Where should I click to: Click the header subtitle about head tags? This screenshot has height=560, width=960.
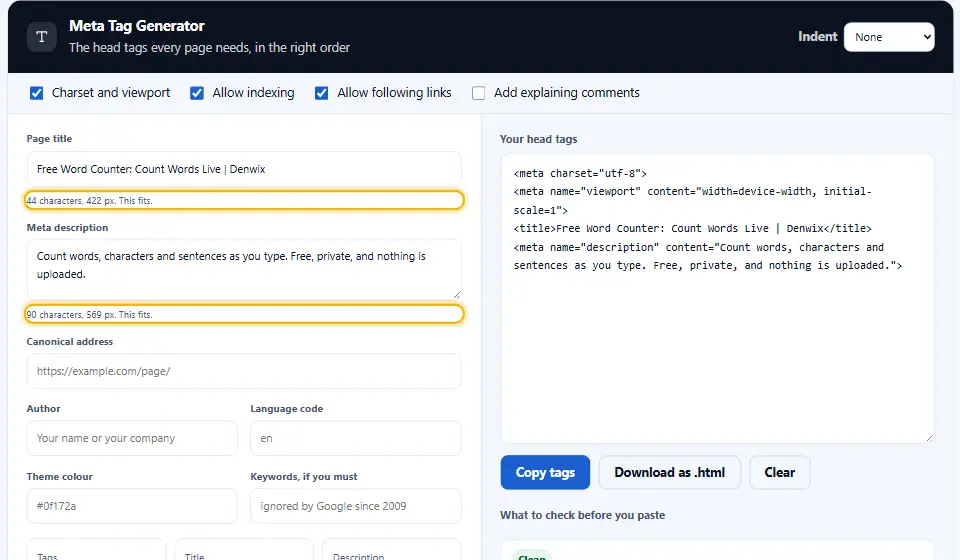click(x=209, y=48)
